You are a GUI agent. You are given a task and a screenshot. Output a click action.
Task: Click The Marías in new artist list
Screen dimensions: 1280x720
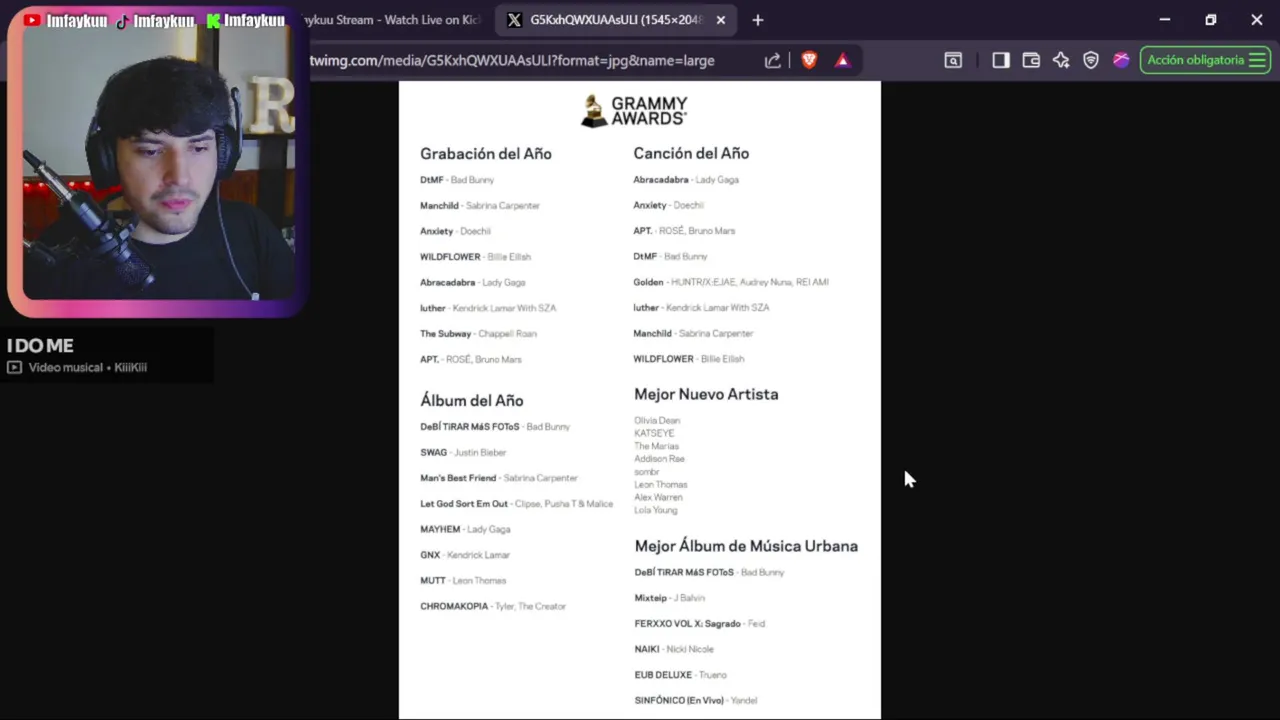tap(656, 446)
